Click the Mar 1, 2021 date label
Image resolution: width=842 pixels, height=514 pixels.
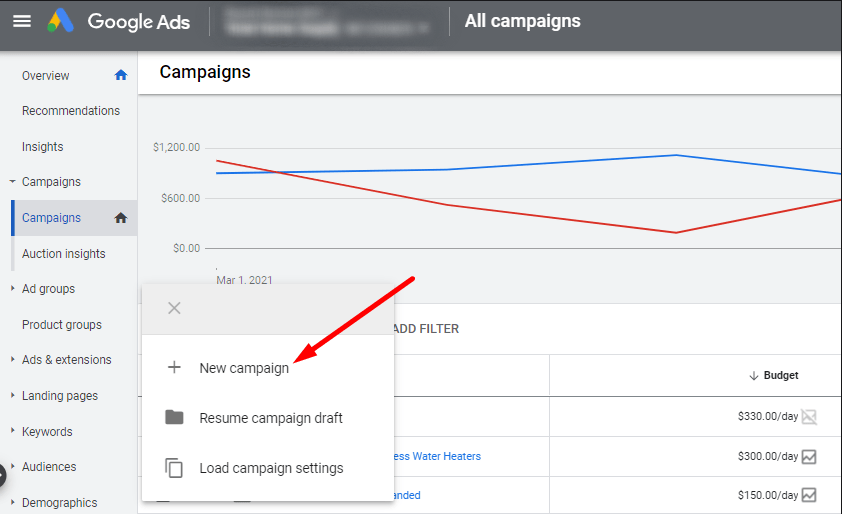pyautogui.click(x=244, y=280)
